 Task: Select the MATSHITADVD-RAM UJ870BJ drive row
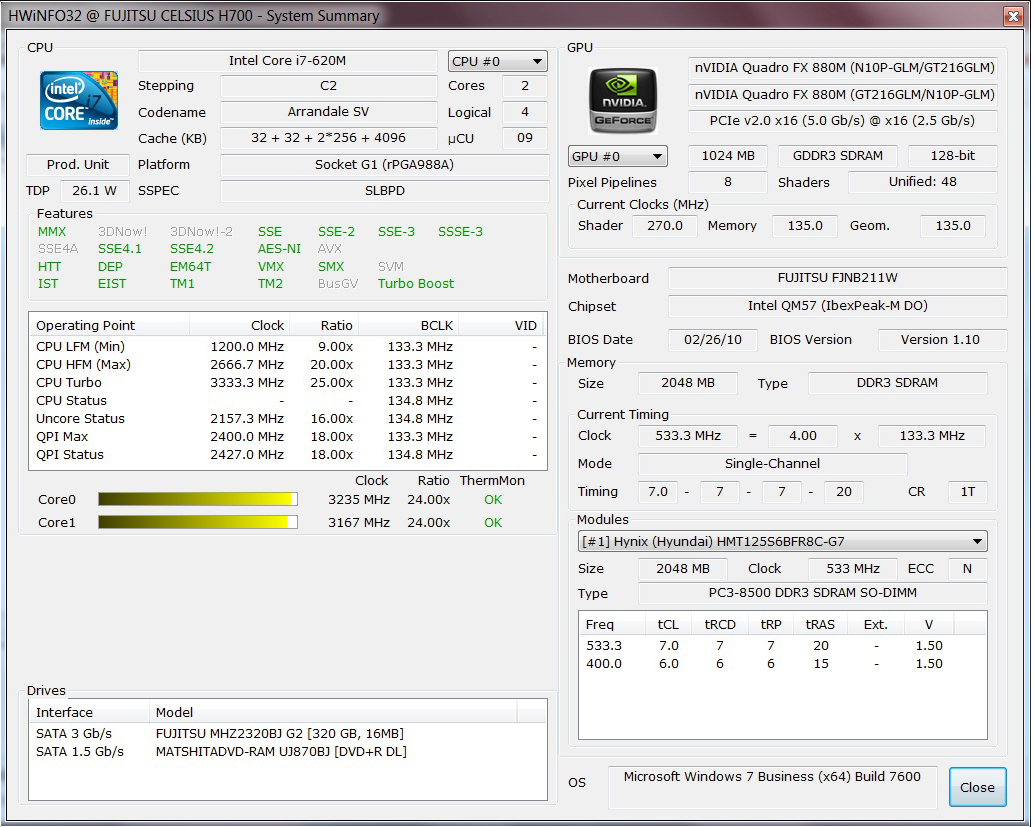pos(288,752)
